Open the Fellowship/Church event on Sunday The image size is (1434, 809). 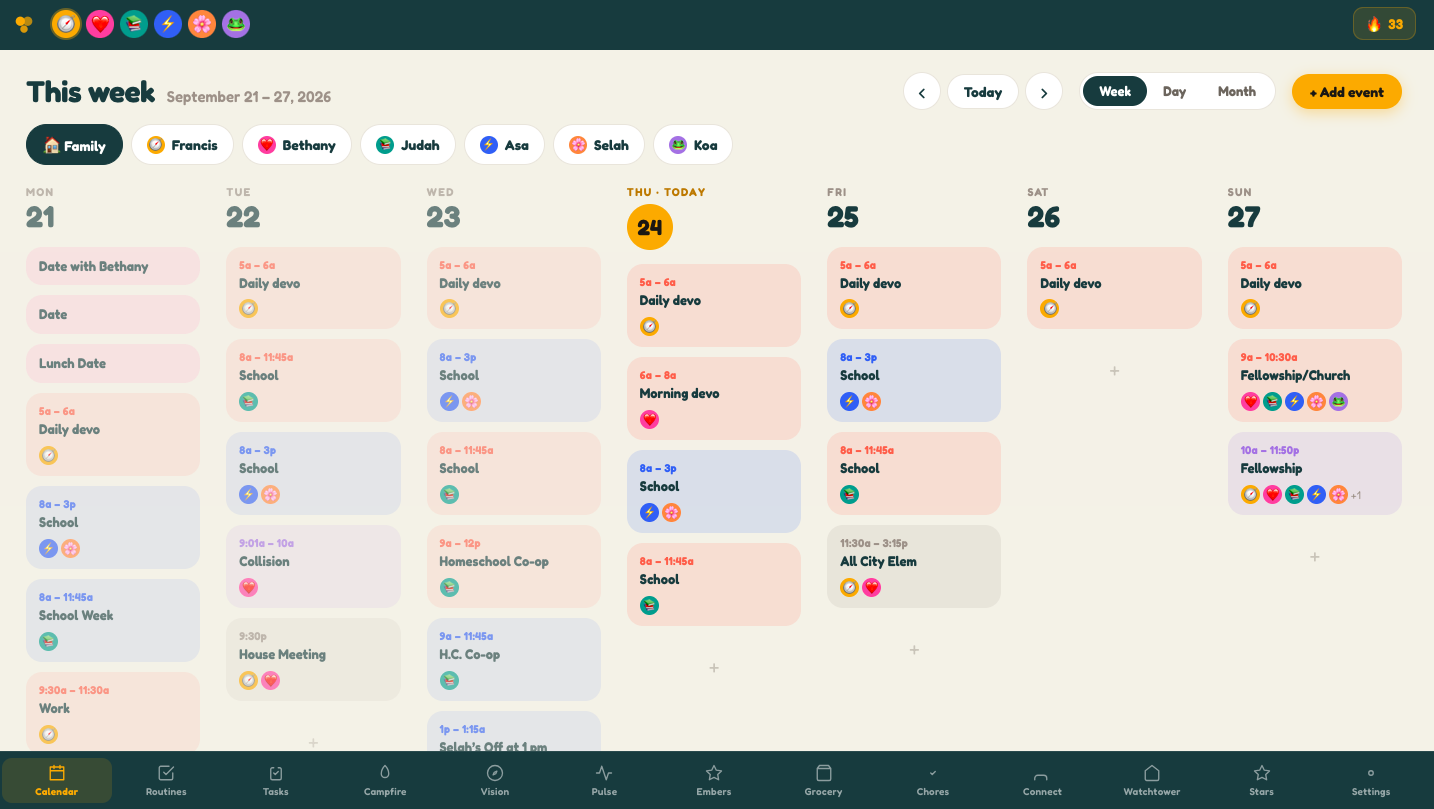pos(1315,380)
